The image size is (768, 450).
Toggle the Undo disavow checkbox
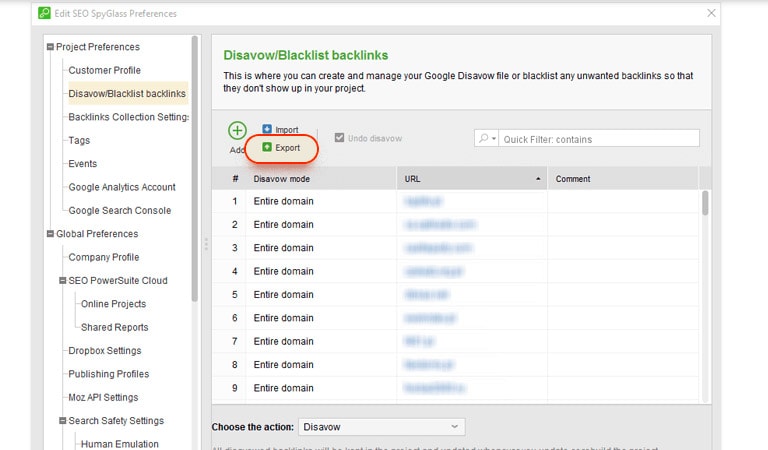point(339,138)
